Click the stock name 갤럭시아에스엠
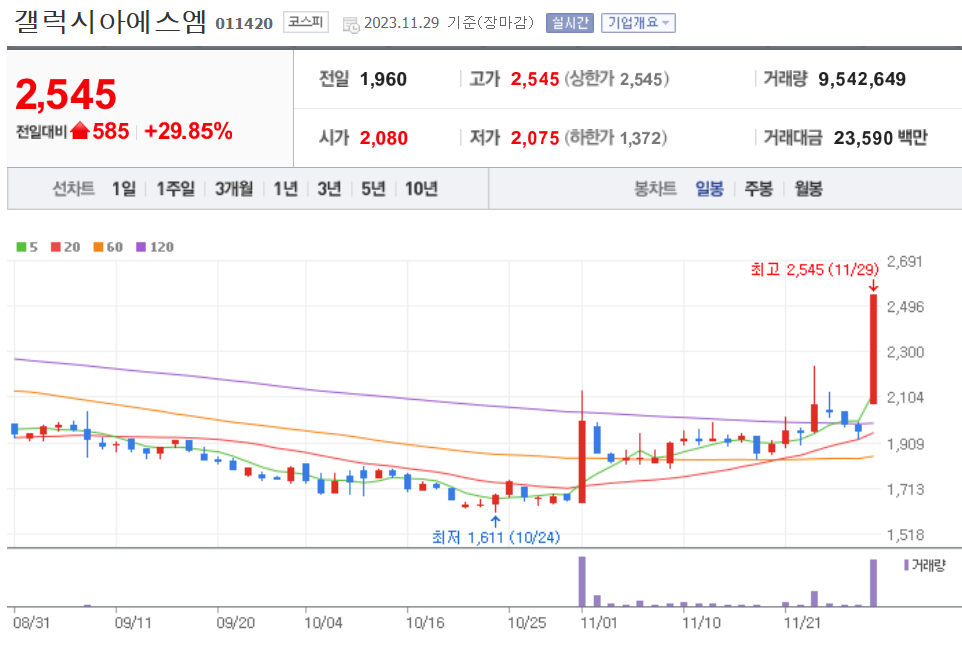The image size is (962, 655). coord(111,22)
